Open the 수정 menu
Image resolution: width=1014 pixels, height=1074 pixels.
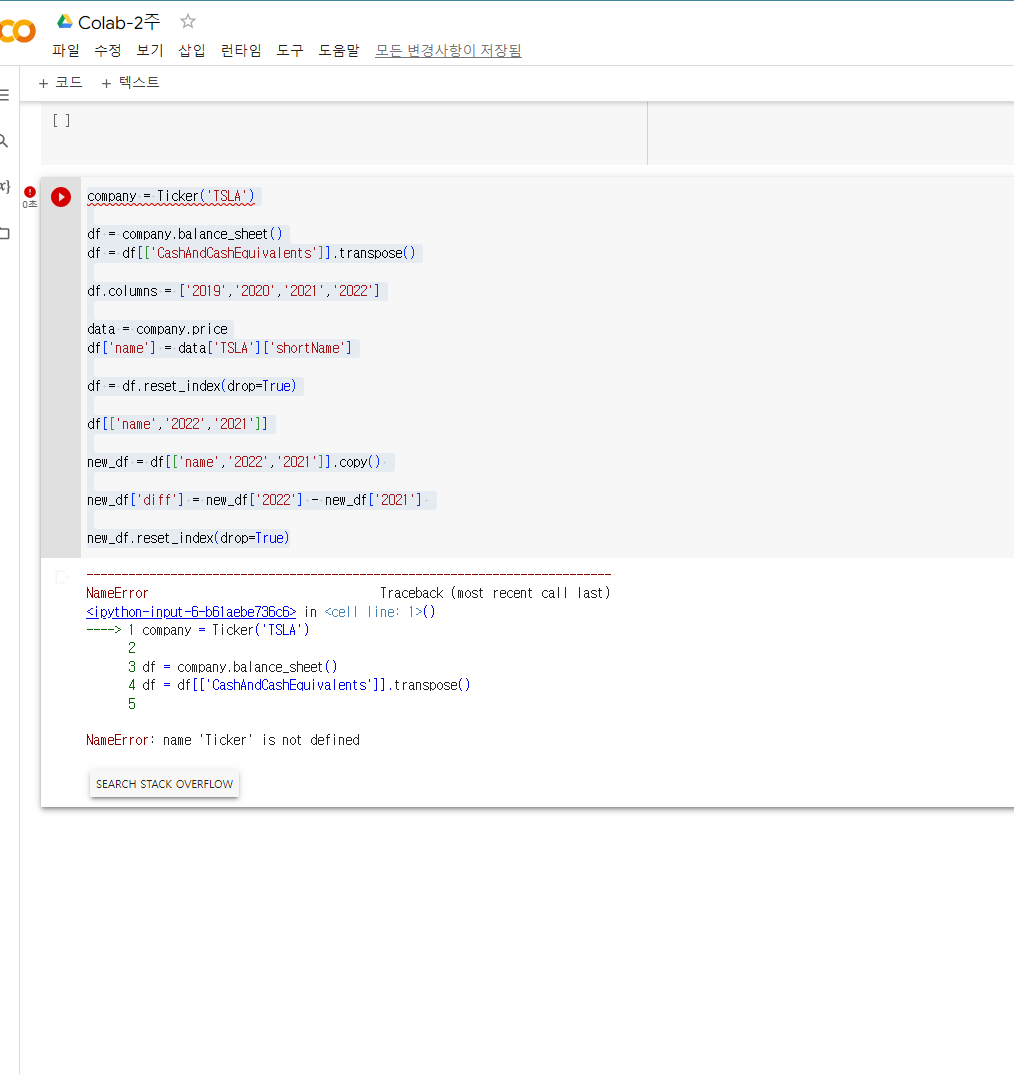pos(108,50)
